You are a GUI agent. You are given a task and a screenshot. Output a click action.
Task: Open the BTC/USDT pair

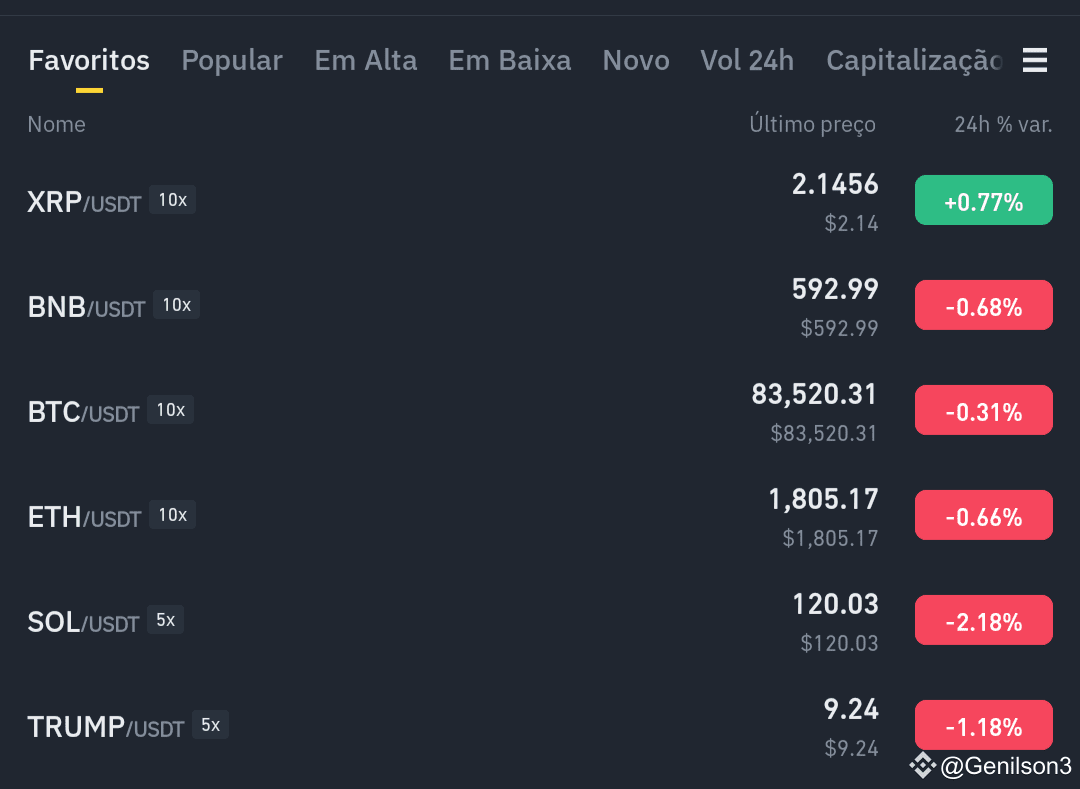click(83, 412)
